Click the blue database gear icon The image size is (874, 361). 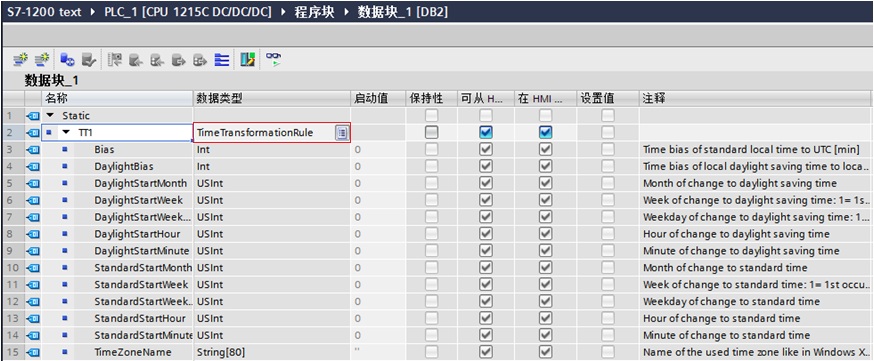click(x=67, y=59)
